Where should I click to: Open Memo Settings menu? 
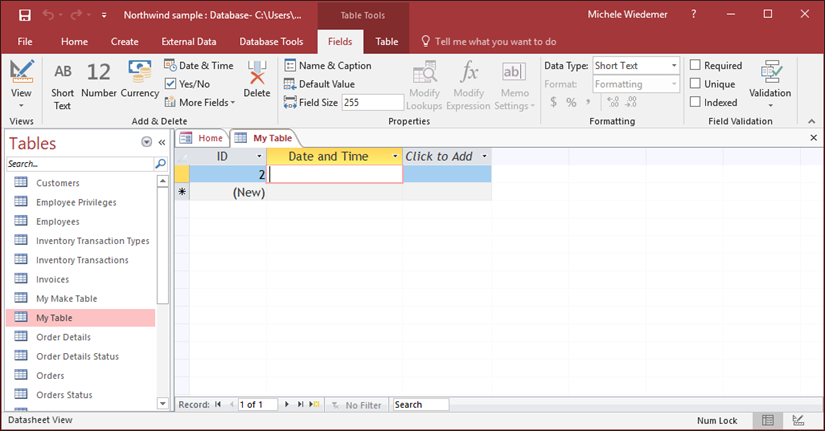(x=515, y=85)
